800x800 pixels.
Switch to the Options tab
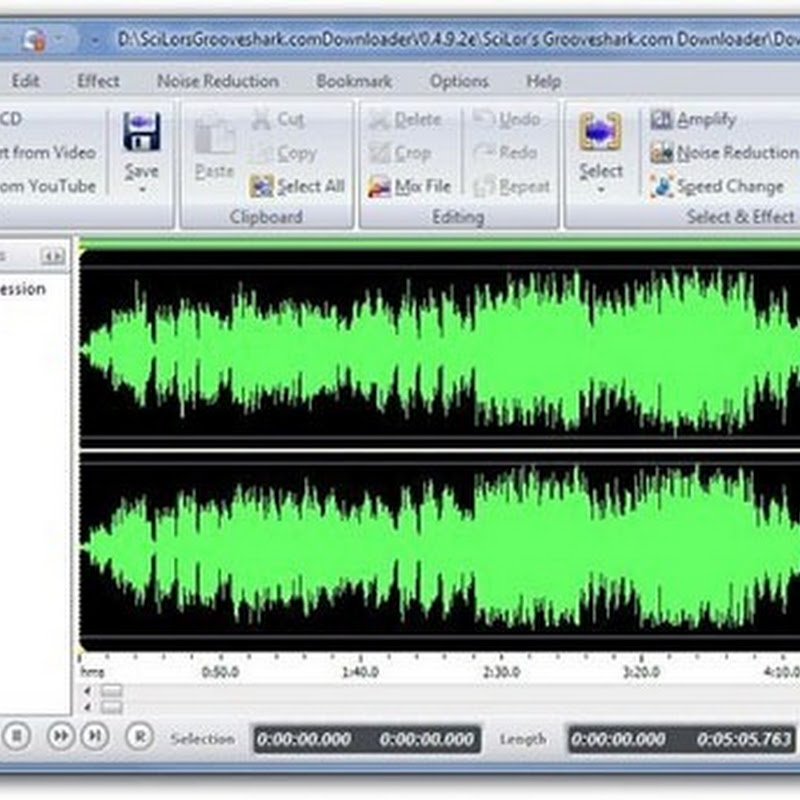pyautogui.click(x=459, y=81)
